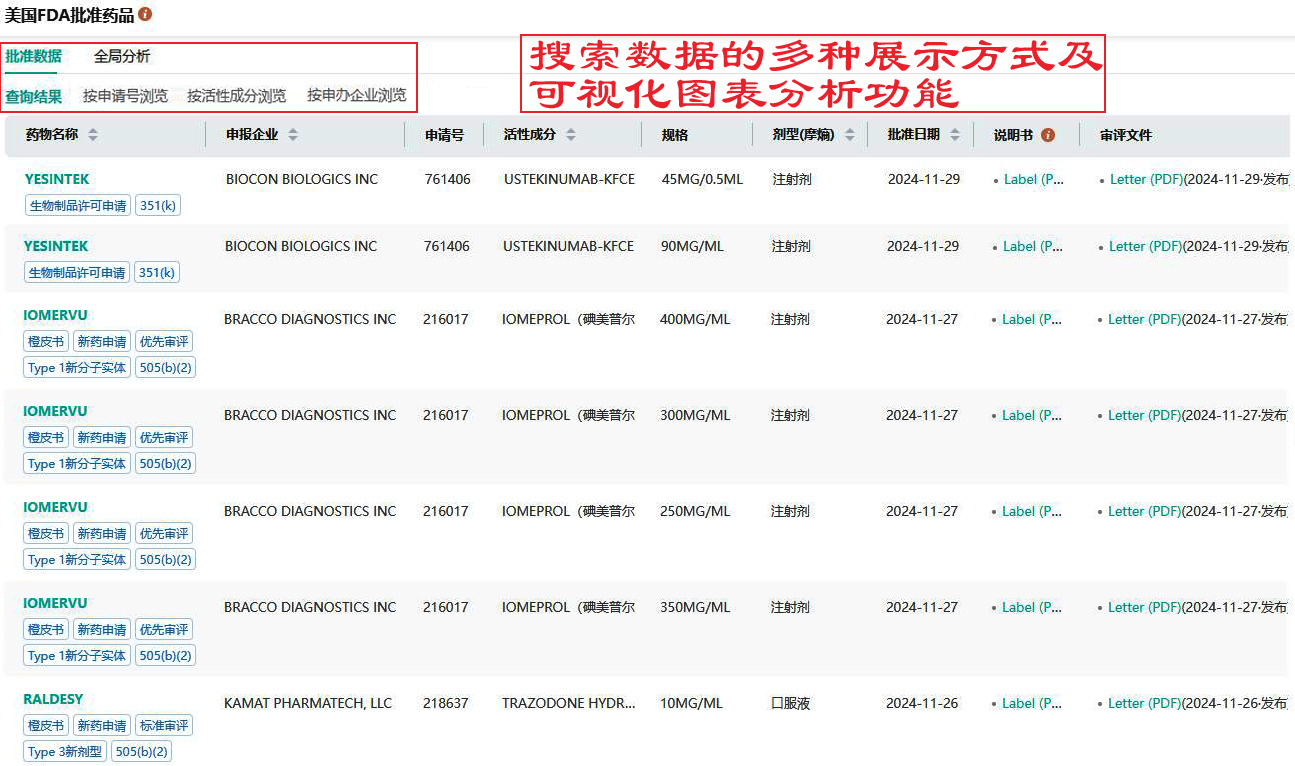
Task: Click the 250MG/ML specification cell
Action: (x=695, y=511)
